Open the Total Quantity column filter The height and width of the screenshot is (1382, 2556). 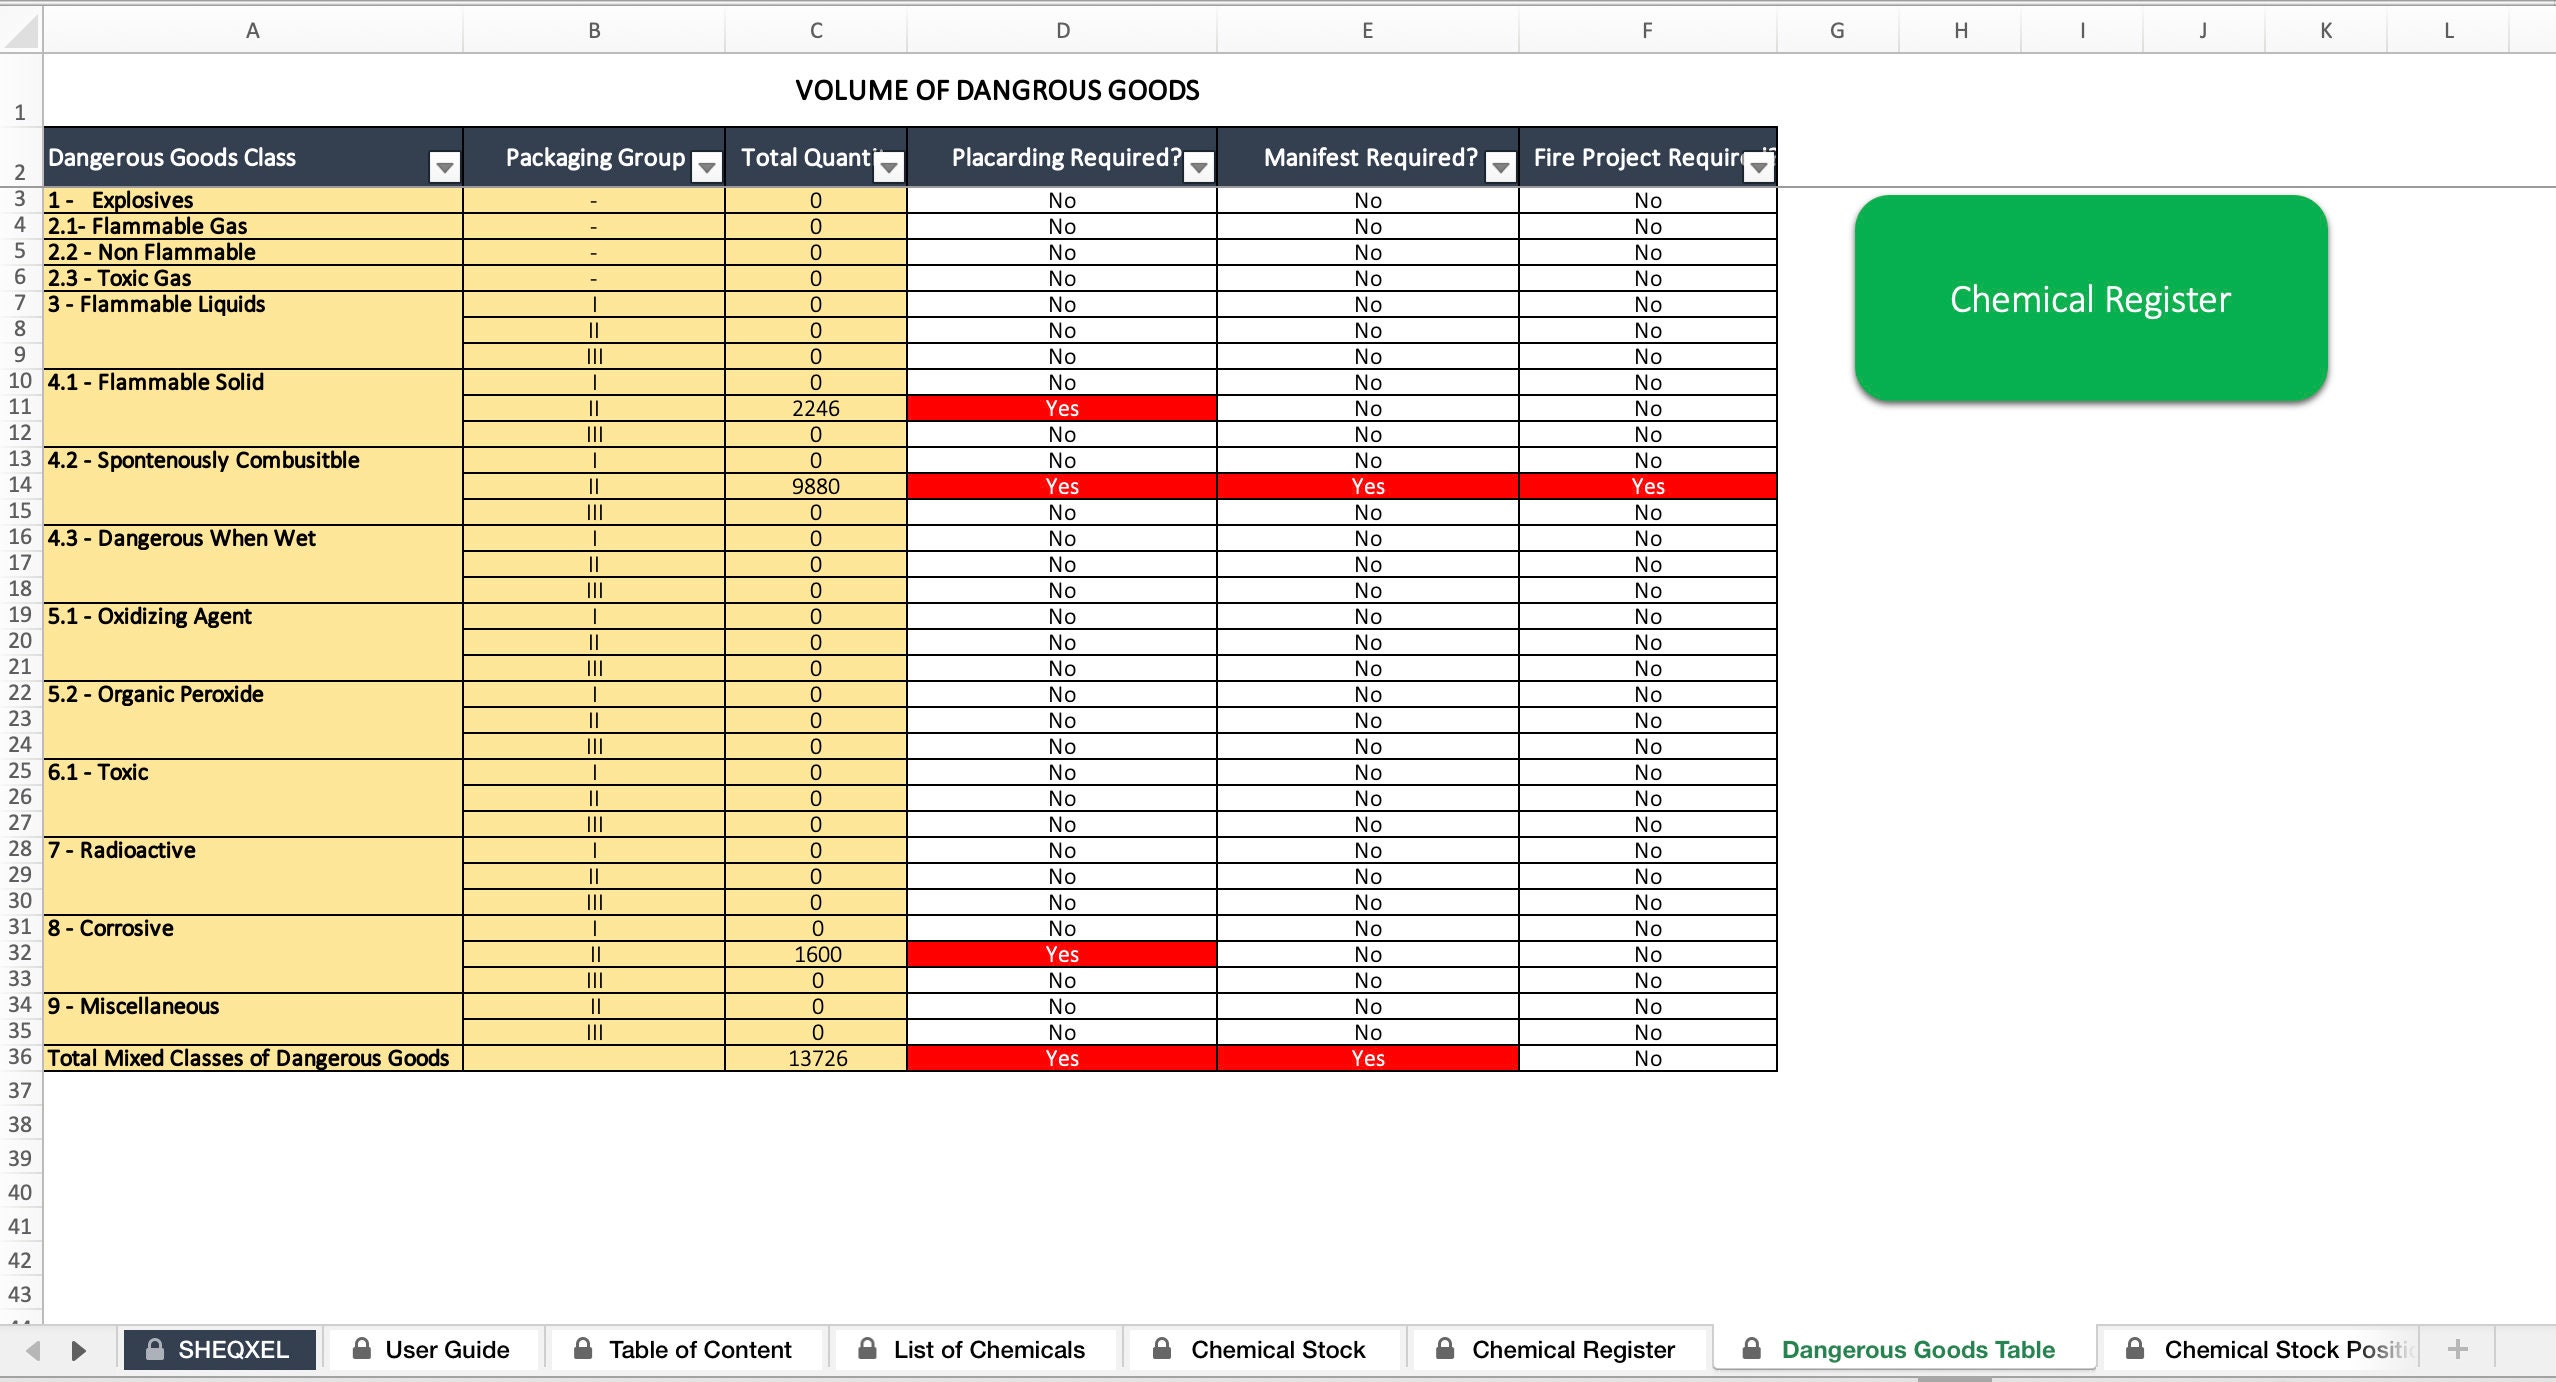(x=889, y=168)
